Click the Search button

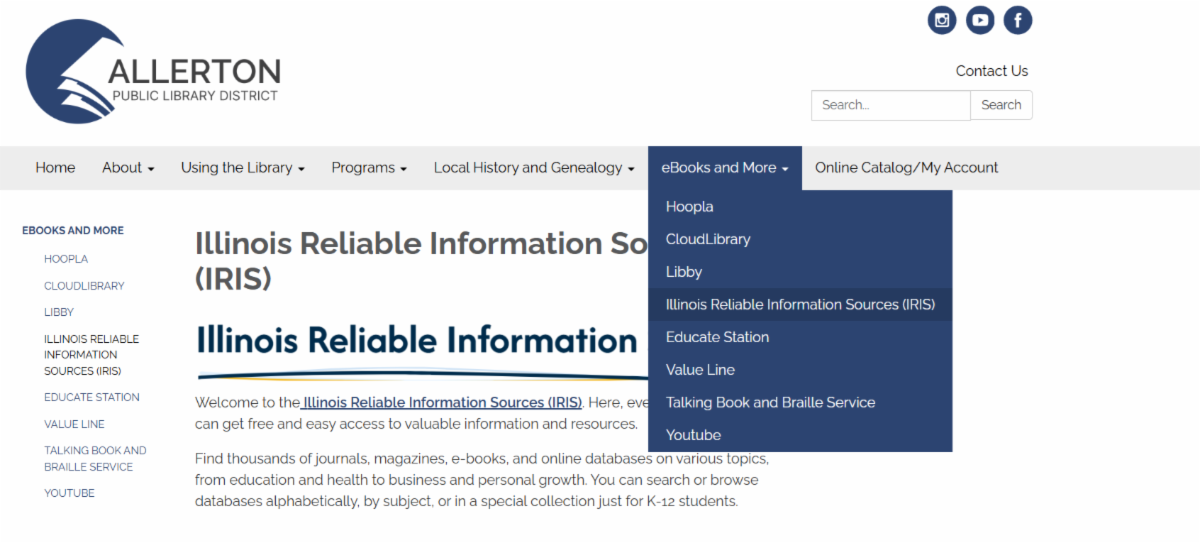1001,105
